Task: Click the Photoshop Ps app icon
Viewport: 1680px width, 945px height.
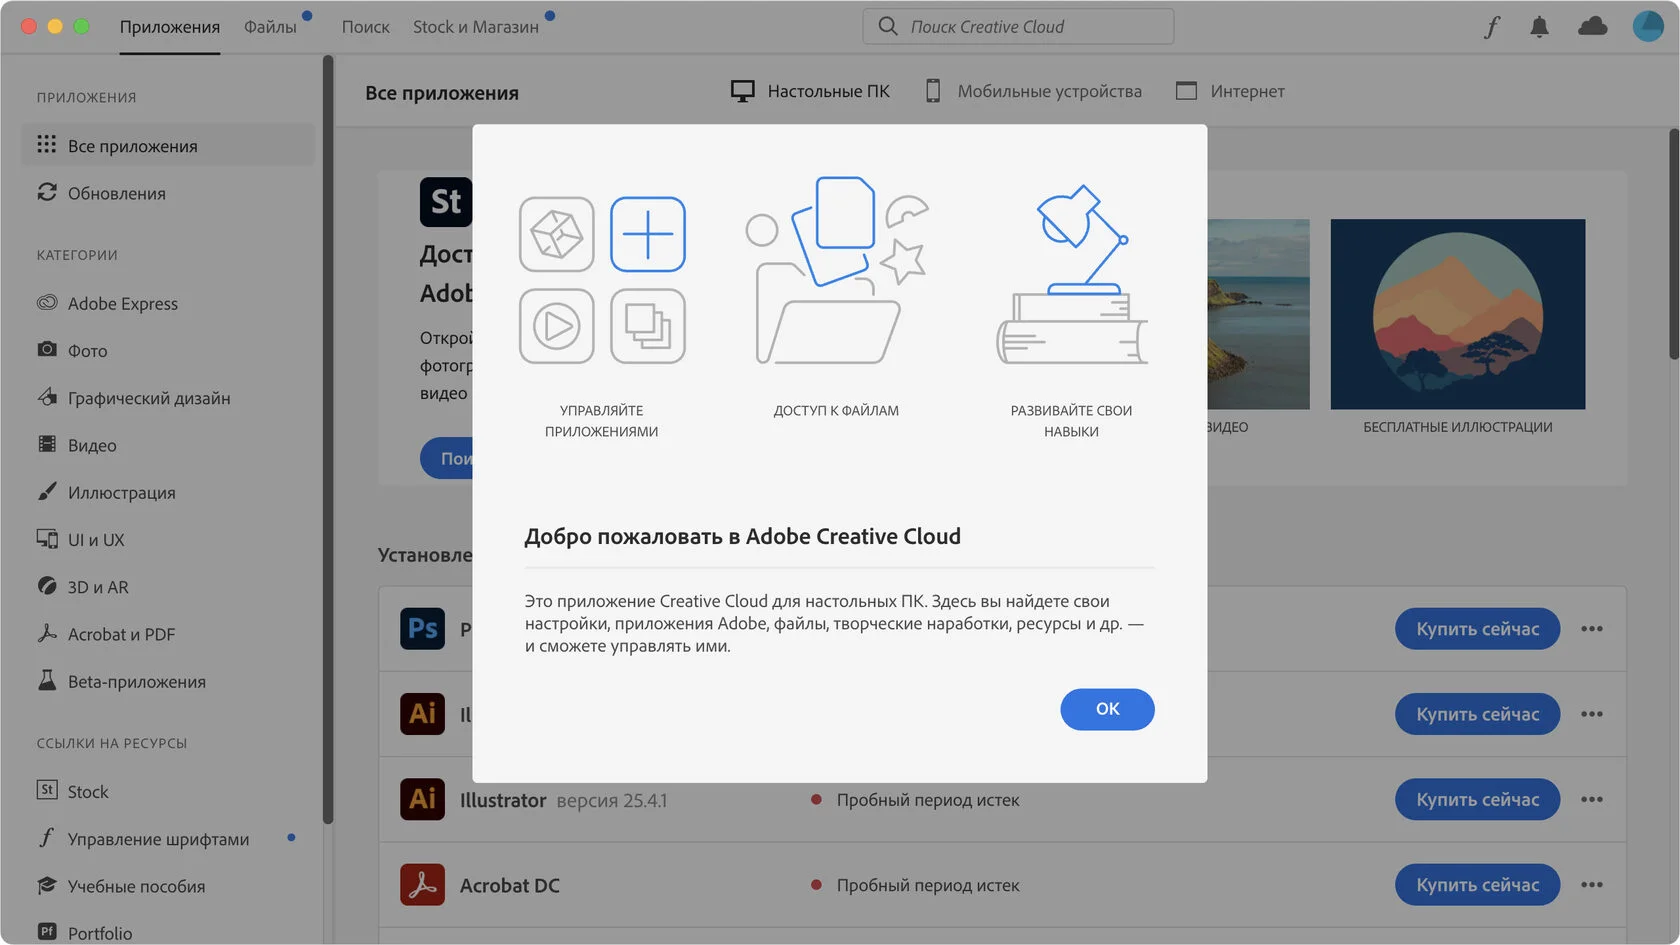Action: (x=422, y=628)
